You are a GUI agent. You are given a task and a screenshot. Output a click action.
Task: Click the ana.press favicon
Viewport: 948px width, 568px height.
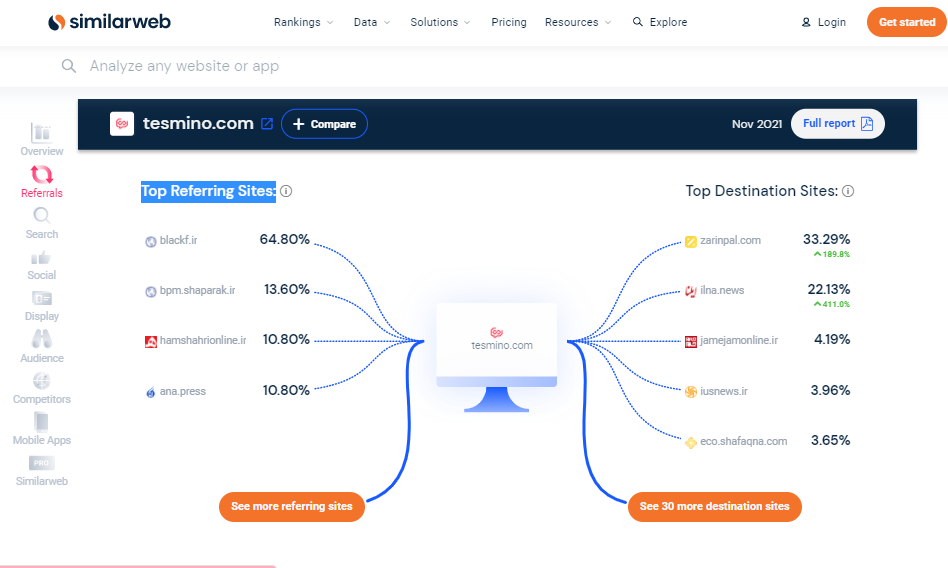pyautogui.click(x=151, y=393)
